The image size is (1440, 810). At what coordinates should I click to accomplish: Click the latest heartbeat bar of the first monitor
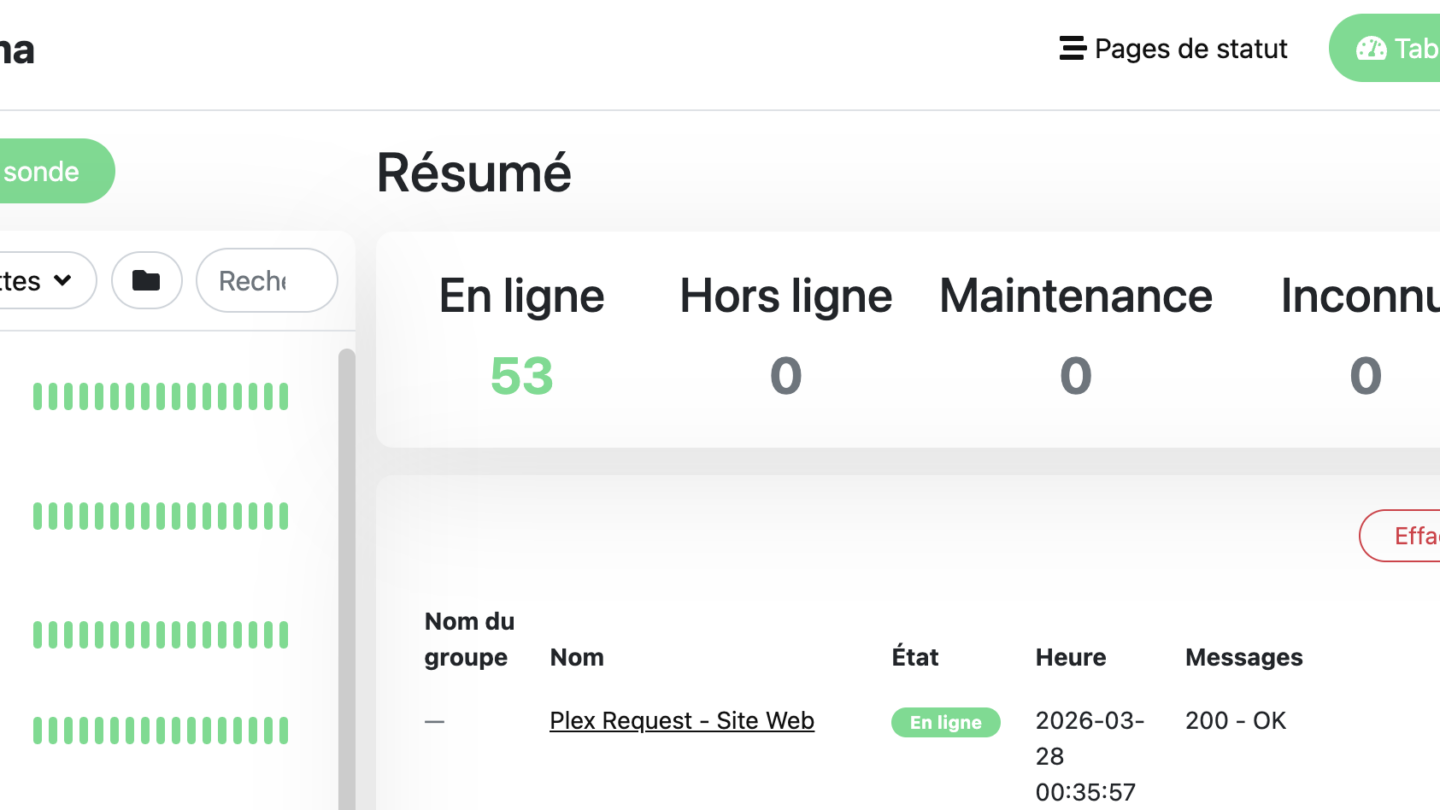(283, 395)
